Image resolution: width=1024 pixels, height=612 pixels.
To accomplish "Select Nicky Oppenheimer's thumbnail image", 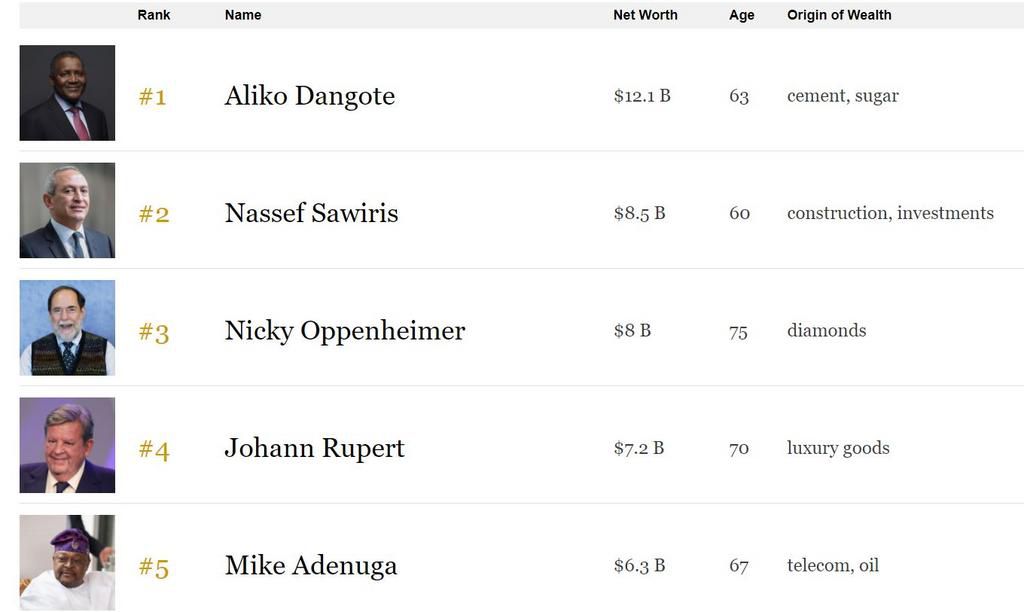I will coord(67,328).
